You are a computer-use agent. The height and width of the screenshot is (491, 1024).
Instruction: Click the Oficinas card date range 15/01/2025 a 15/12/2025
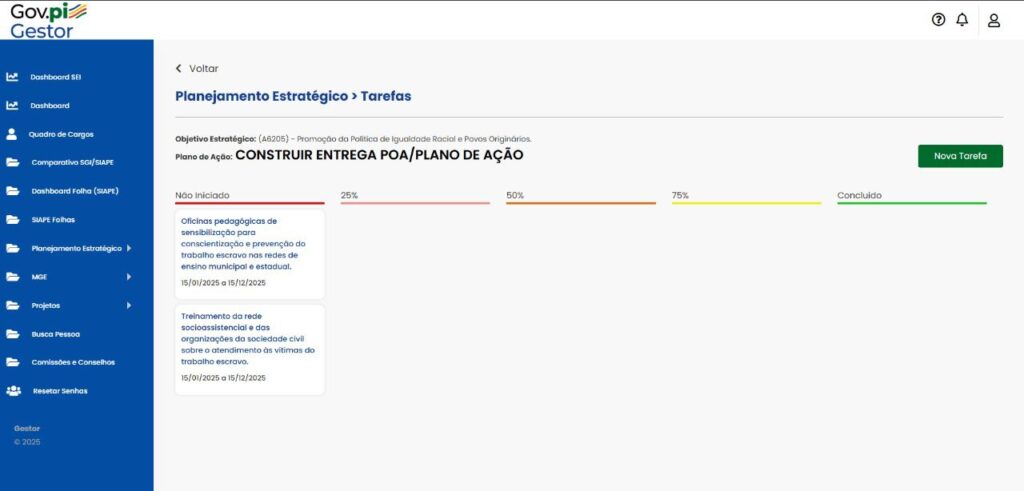click(223, 283)
